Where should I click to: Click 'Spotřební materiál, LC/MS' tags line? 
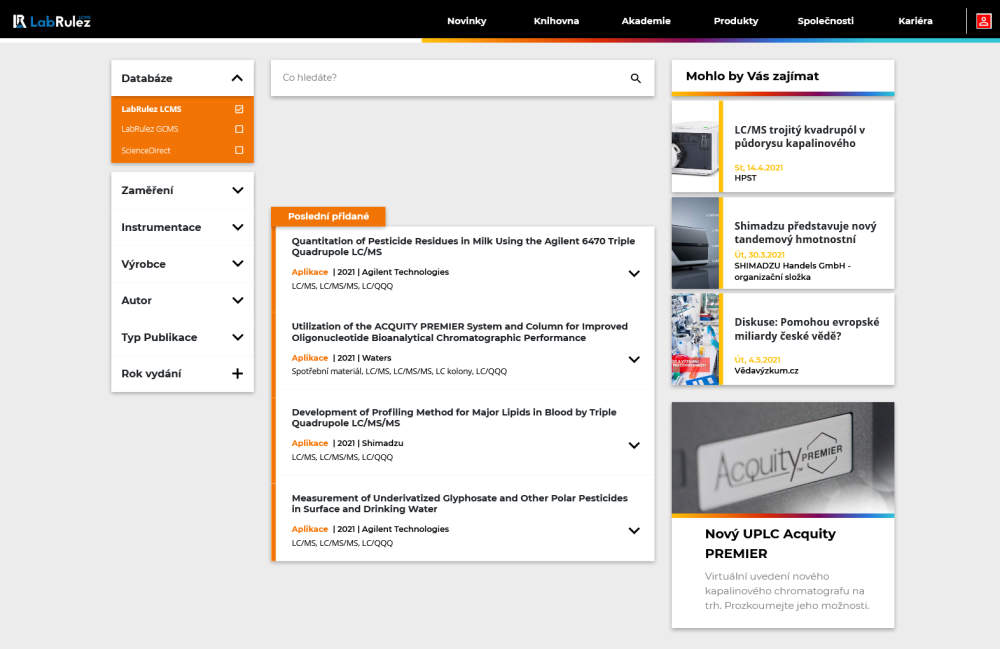tap(399, 371)
